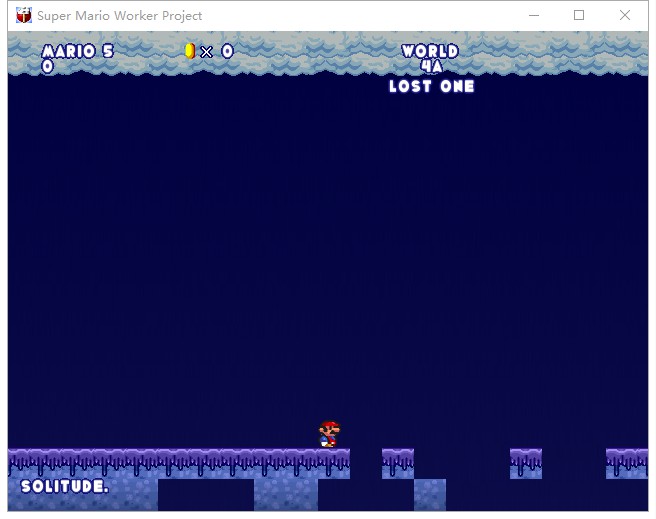Click the "WORLD" label in HUD
Image resolution: width=656 pixels, height=519 pixels.
pos(430,51)
